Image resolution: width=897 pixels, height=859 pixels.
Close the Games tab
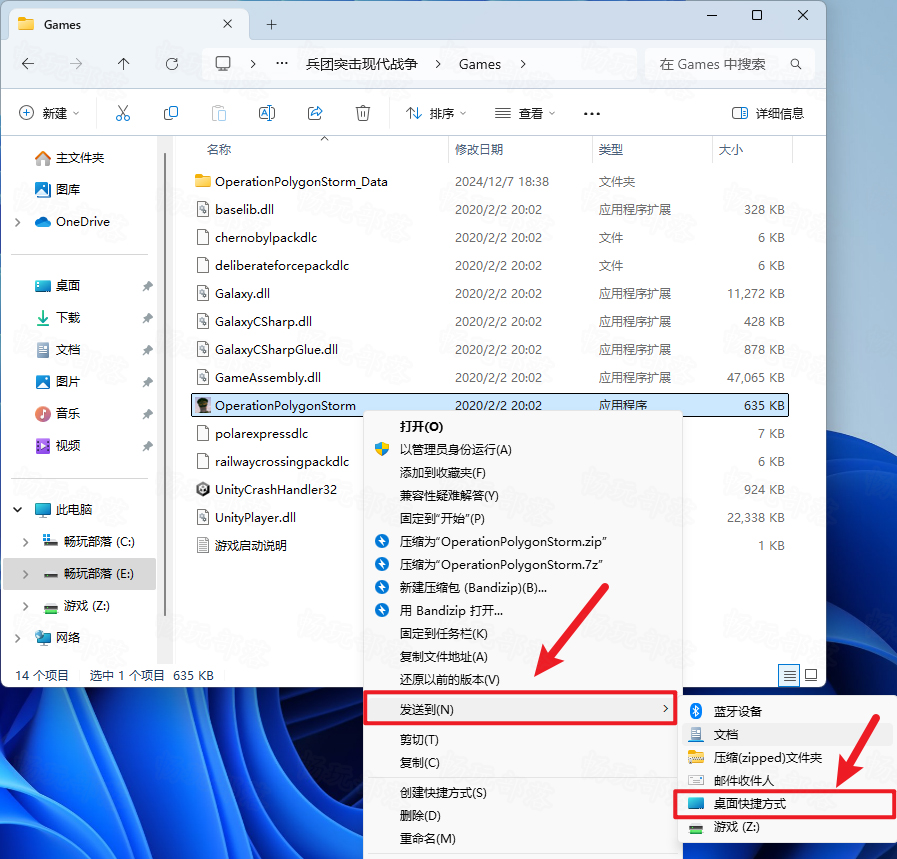tap(227, 24)
